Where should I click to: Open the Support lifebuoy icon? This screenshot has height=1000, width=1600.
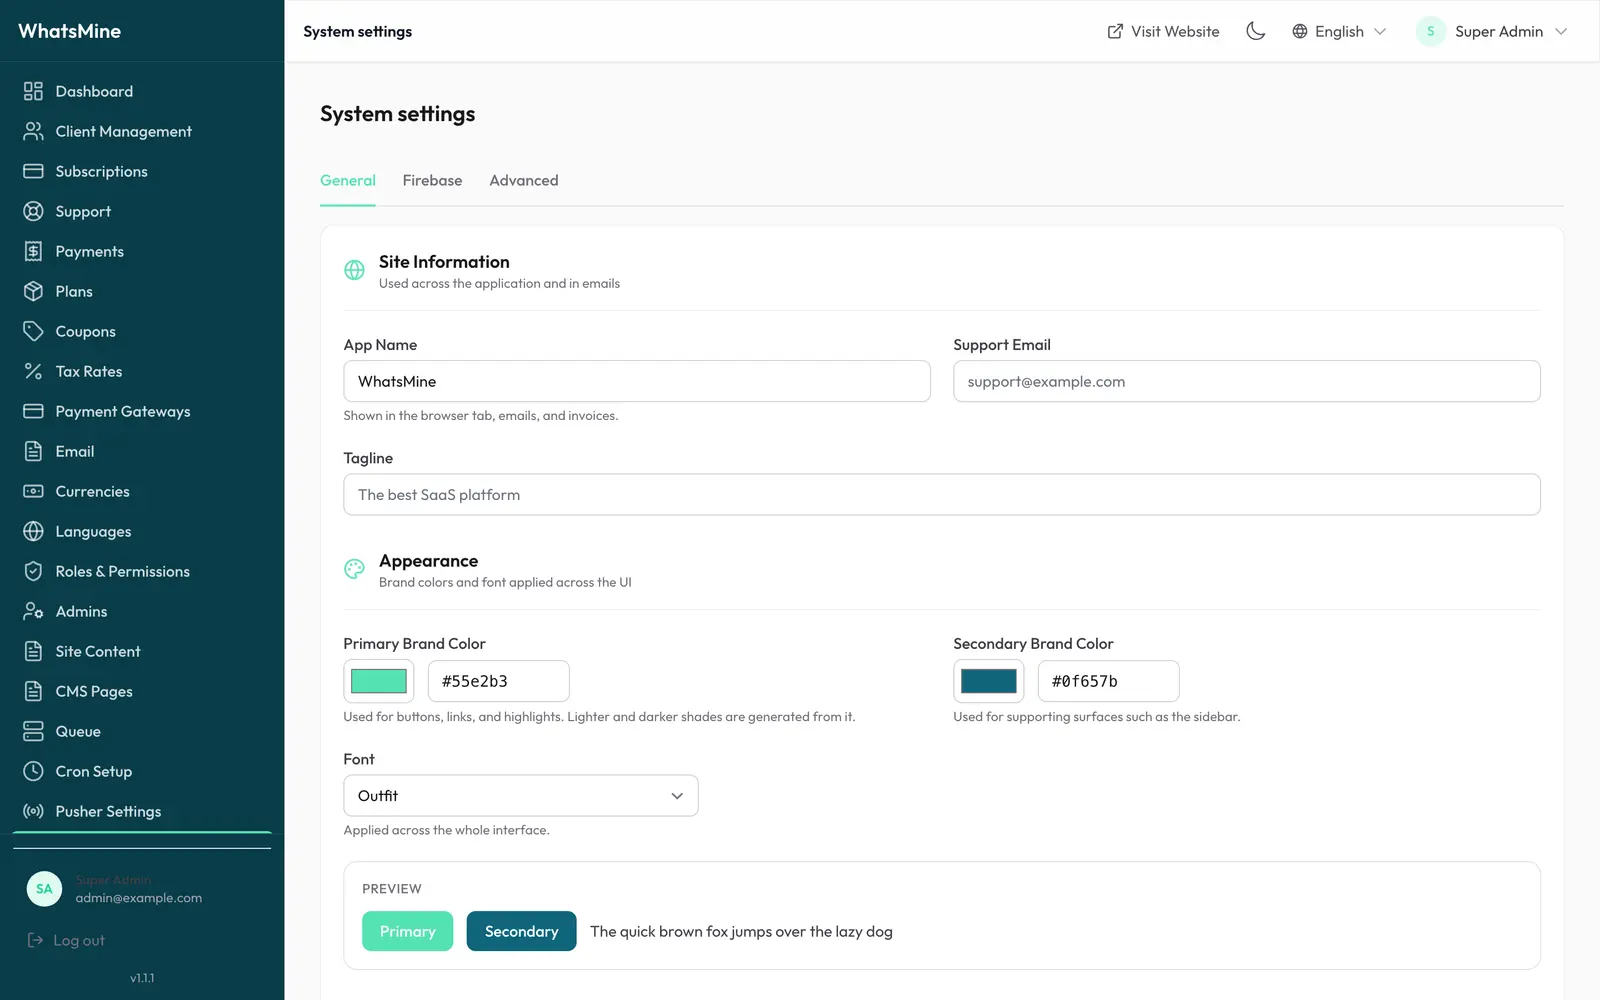click(x=33, y=211)
